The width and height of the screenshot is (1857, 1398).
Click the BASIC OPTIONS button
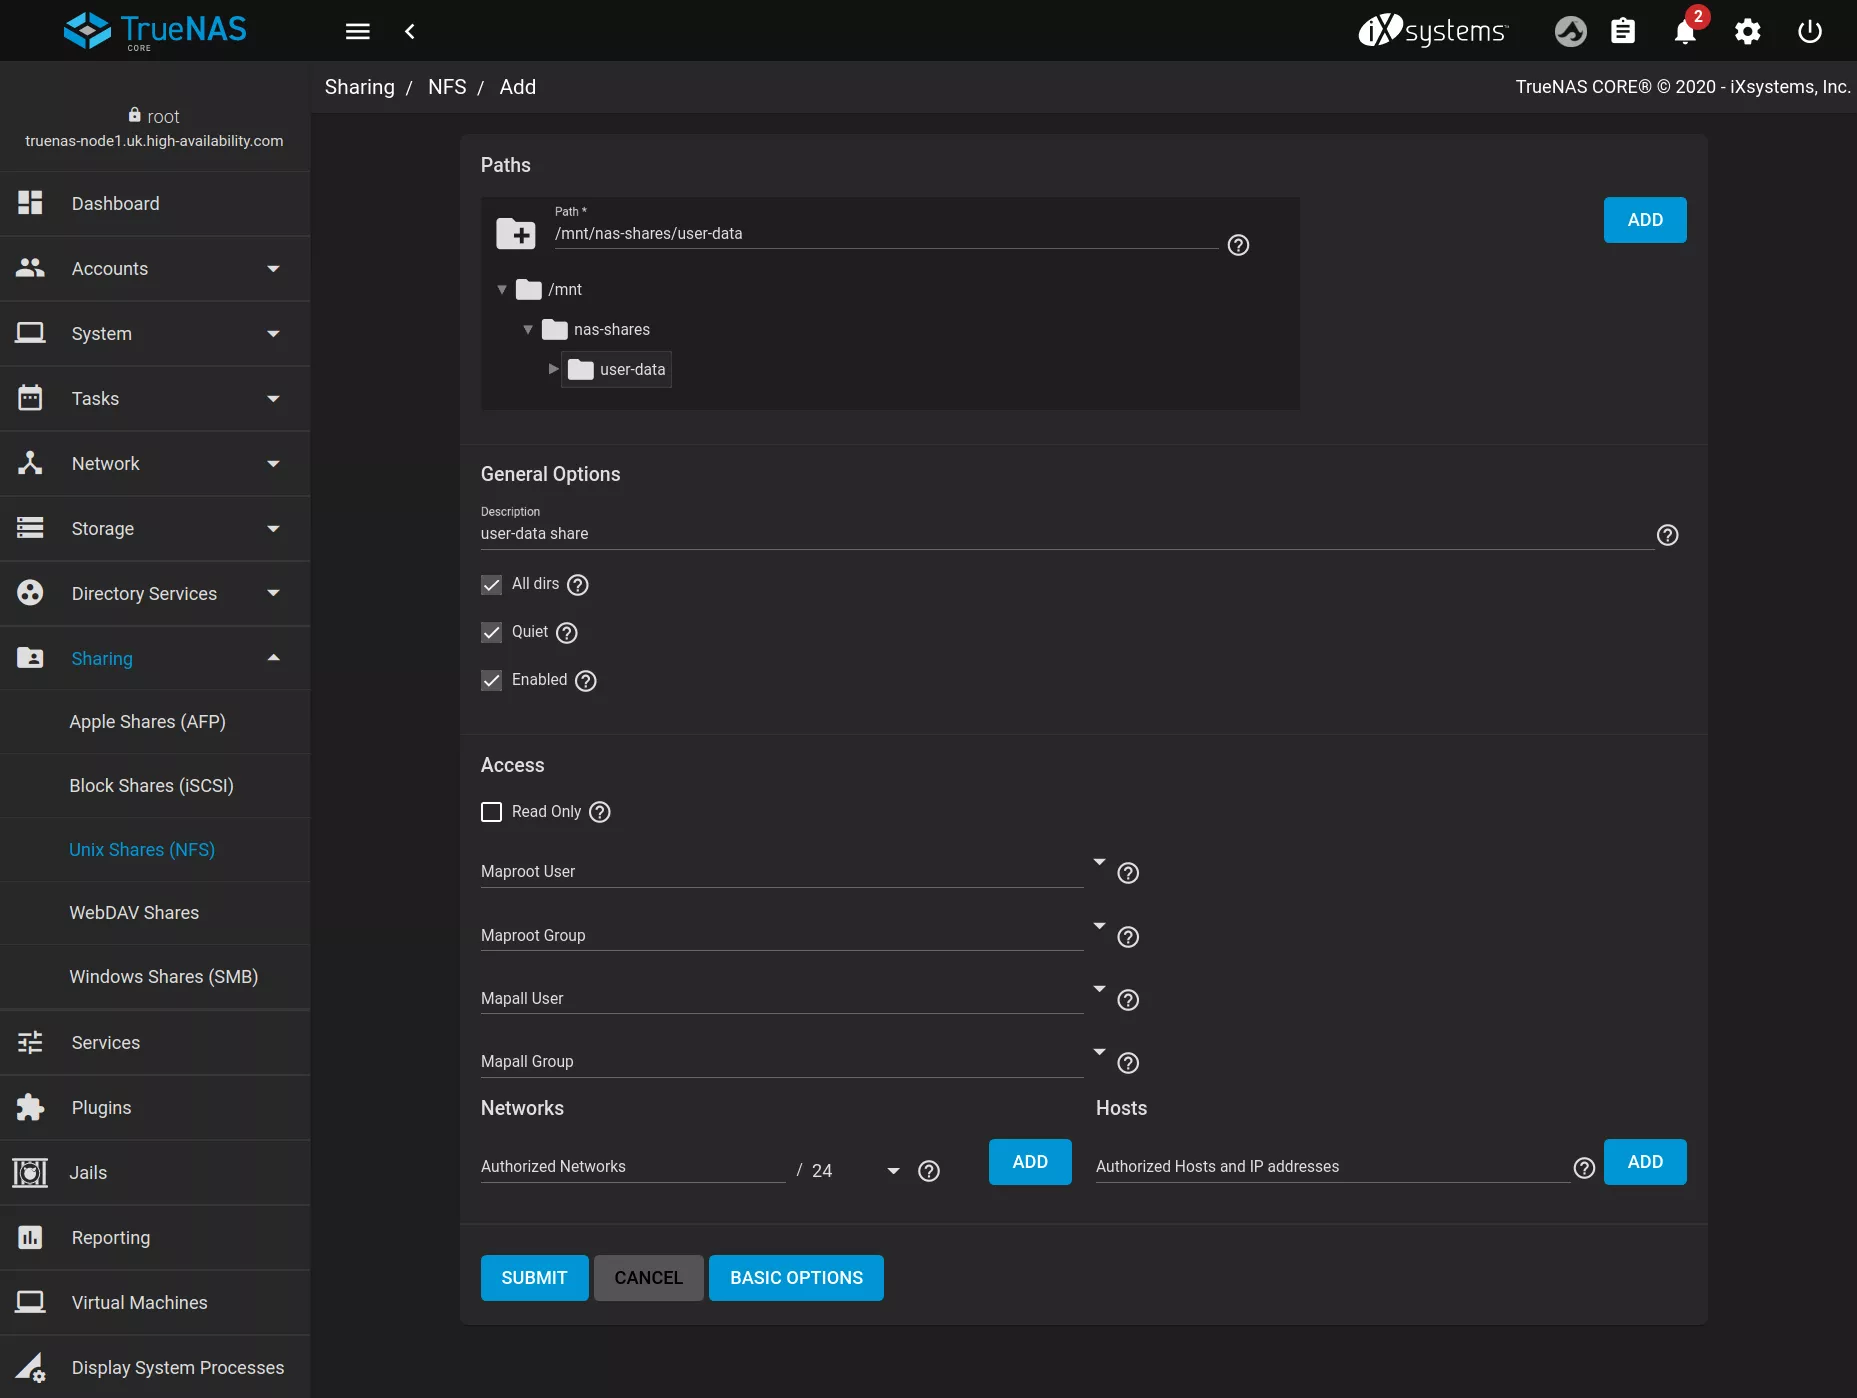click(796, 1278)
